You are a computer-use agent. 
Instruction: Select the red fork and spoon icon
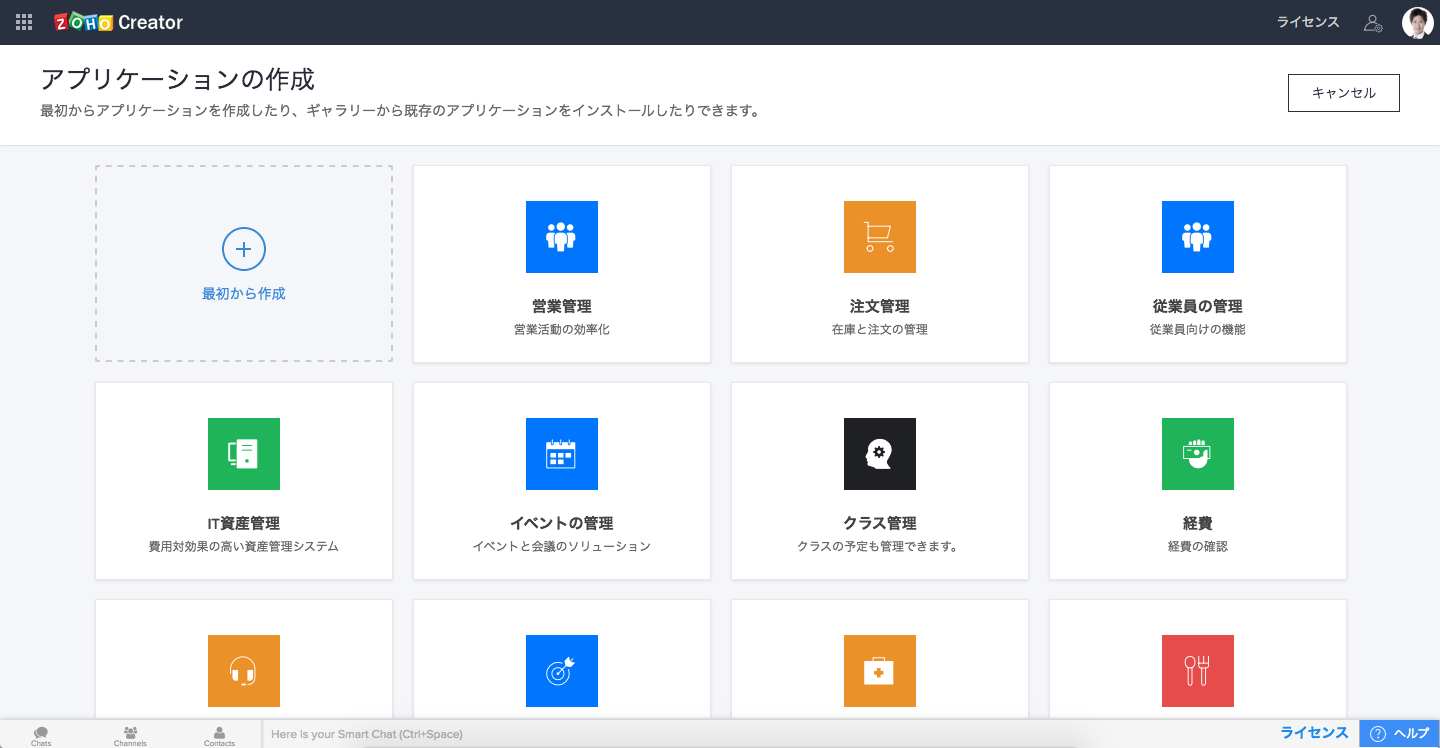(1198, 671)
